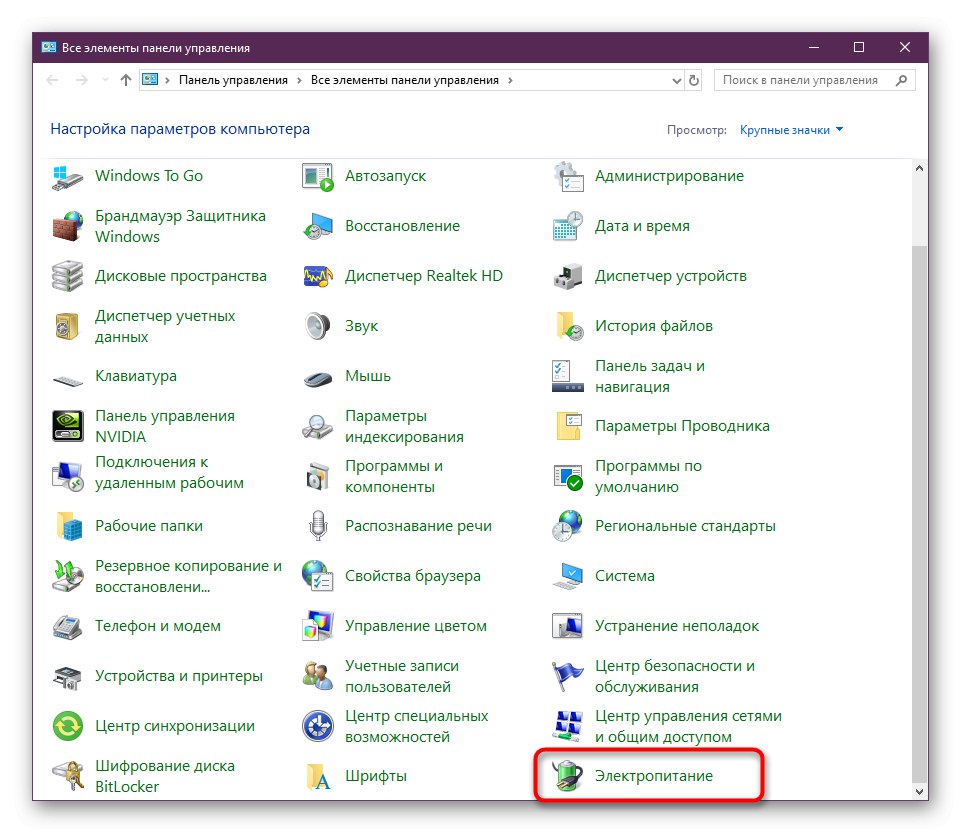Image resolution: width=961 pixels, height=833 pixels.
Task: Expand chevron after Все элементы панели управления breadcrumb
Action: [510, 80]
